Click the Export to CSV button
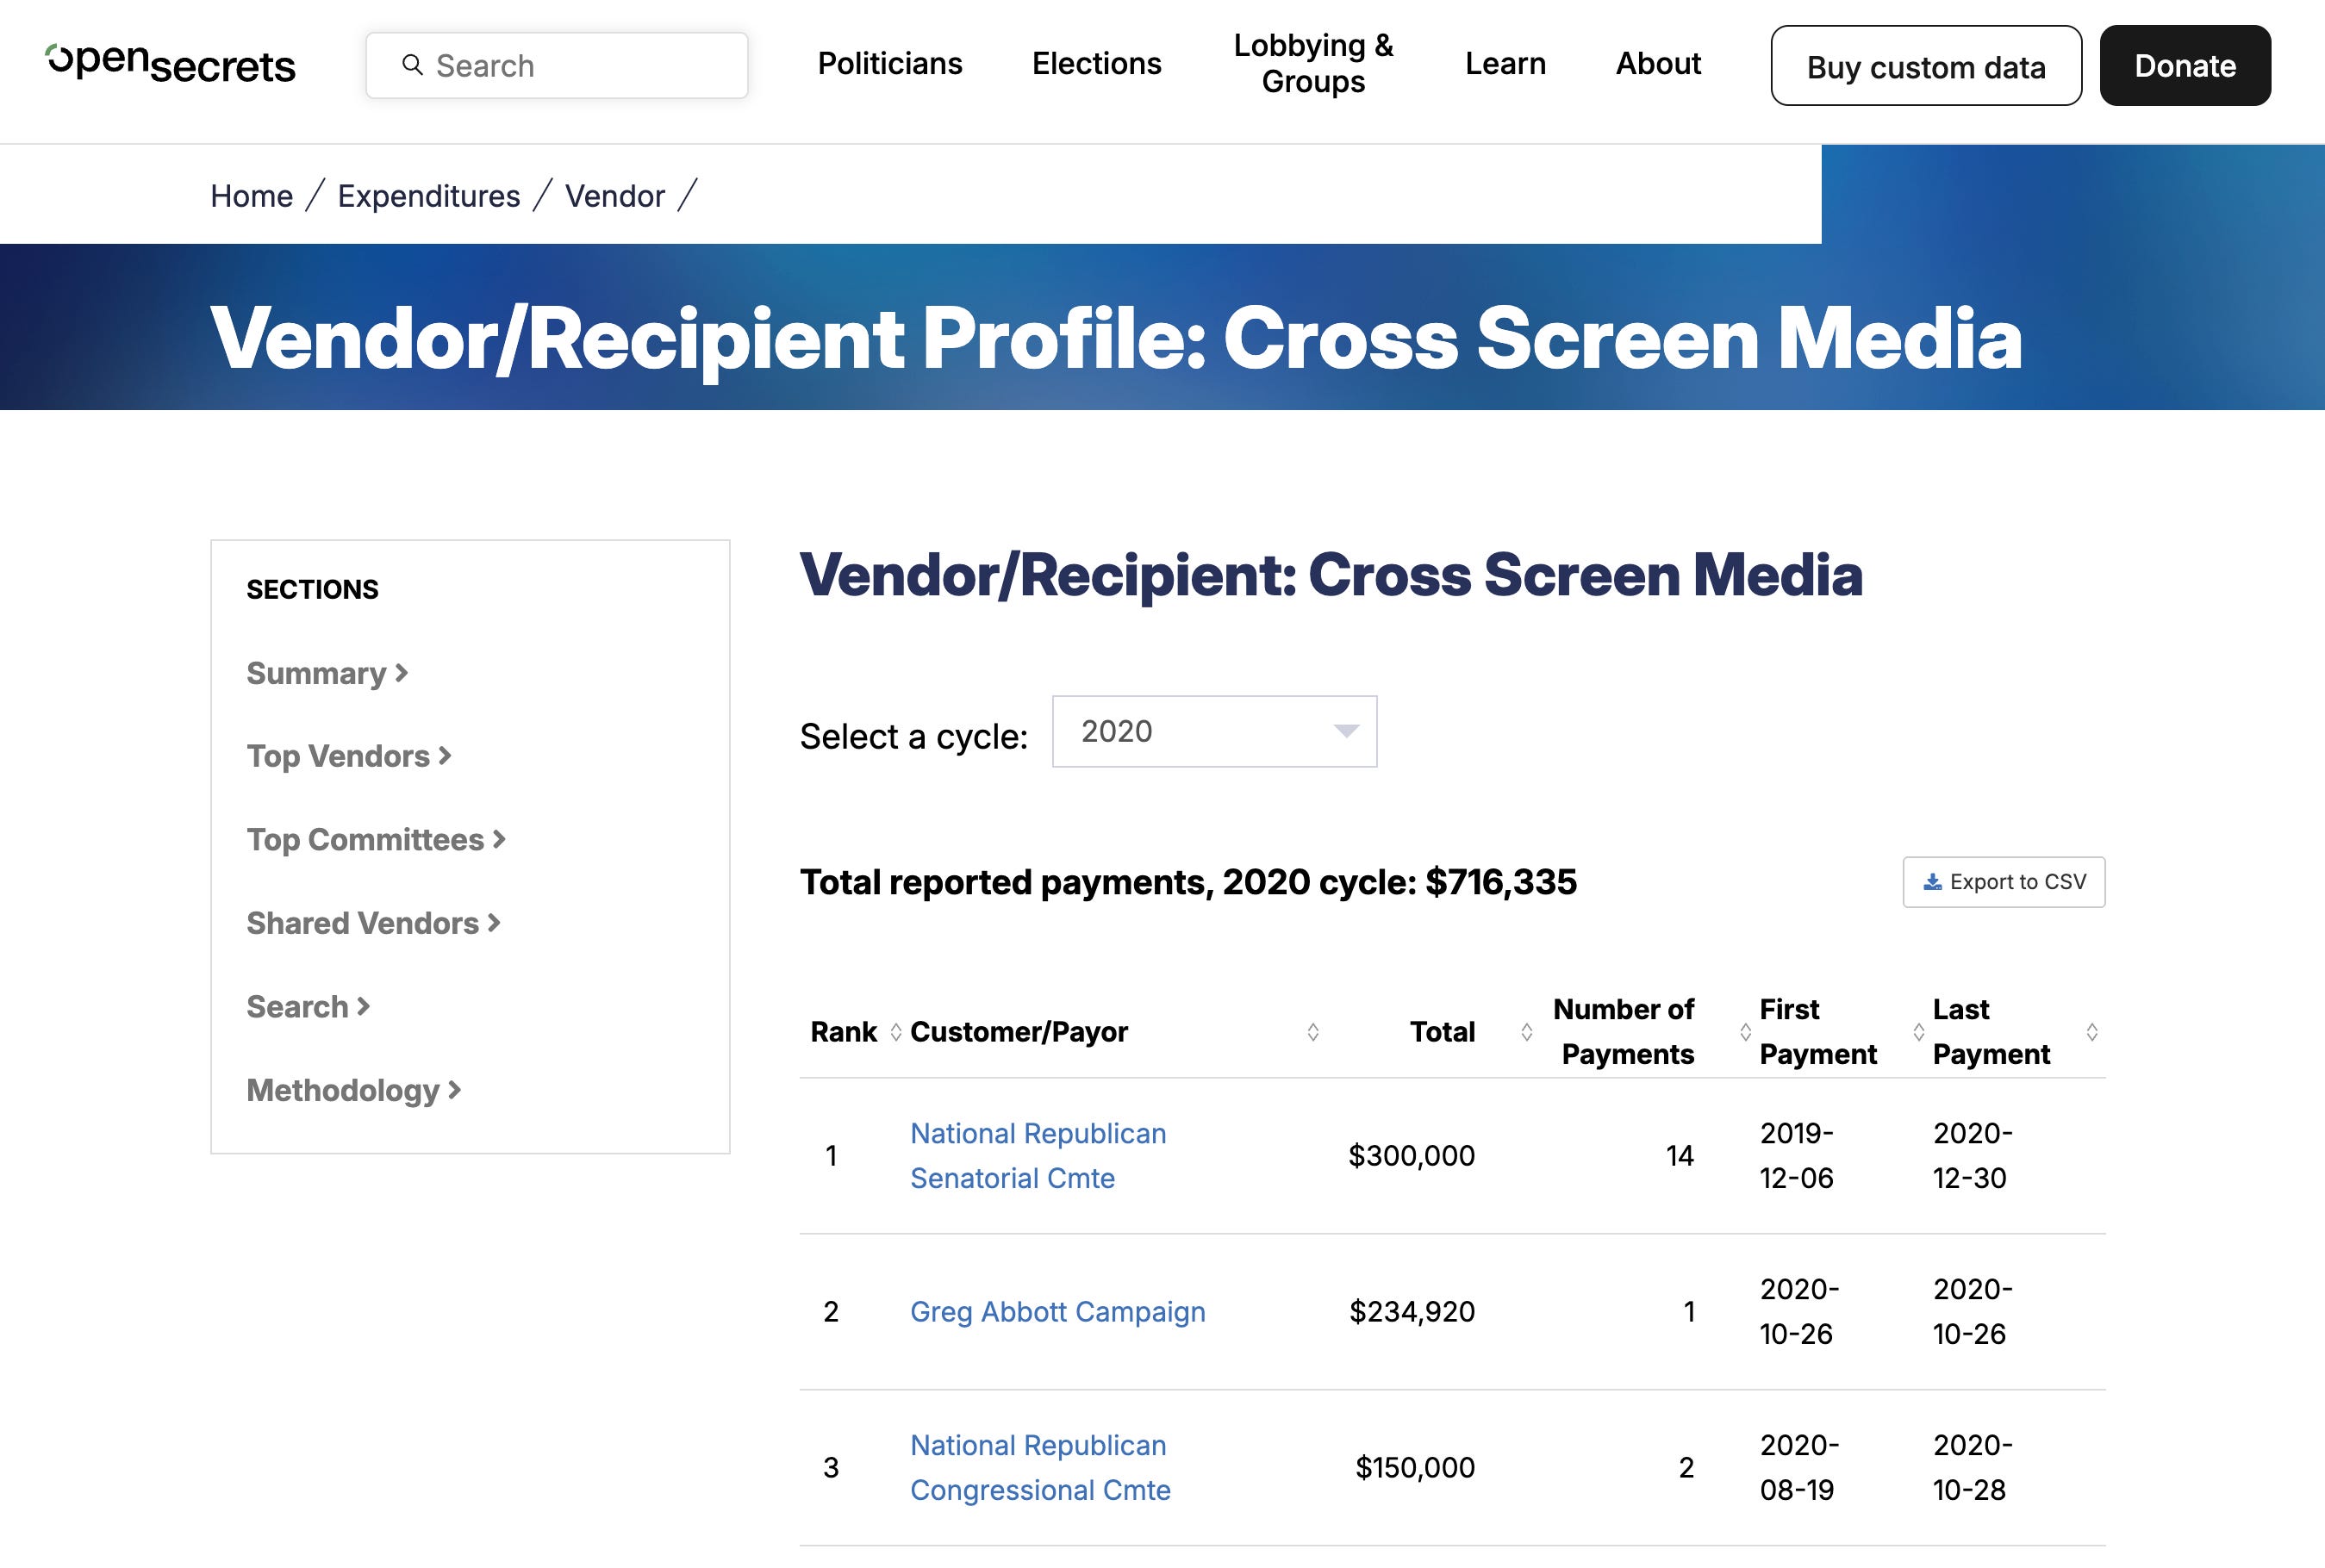 pyautogui.click(x=2003, y=882)
